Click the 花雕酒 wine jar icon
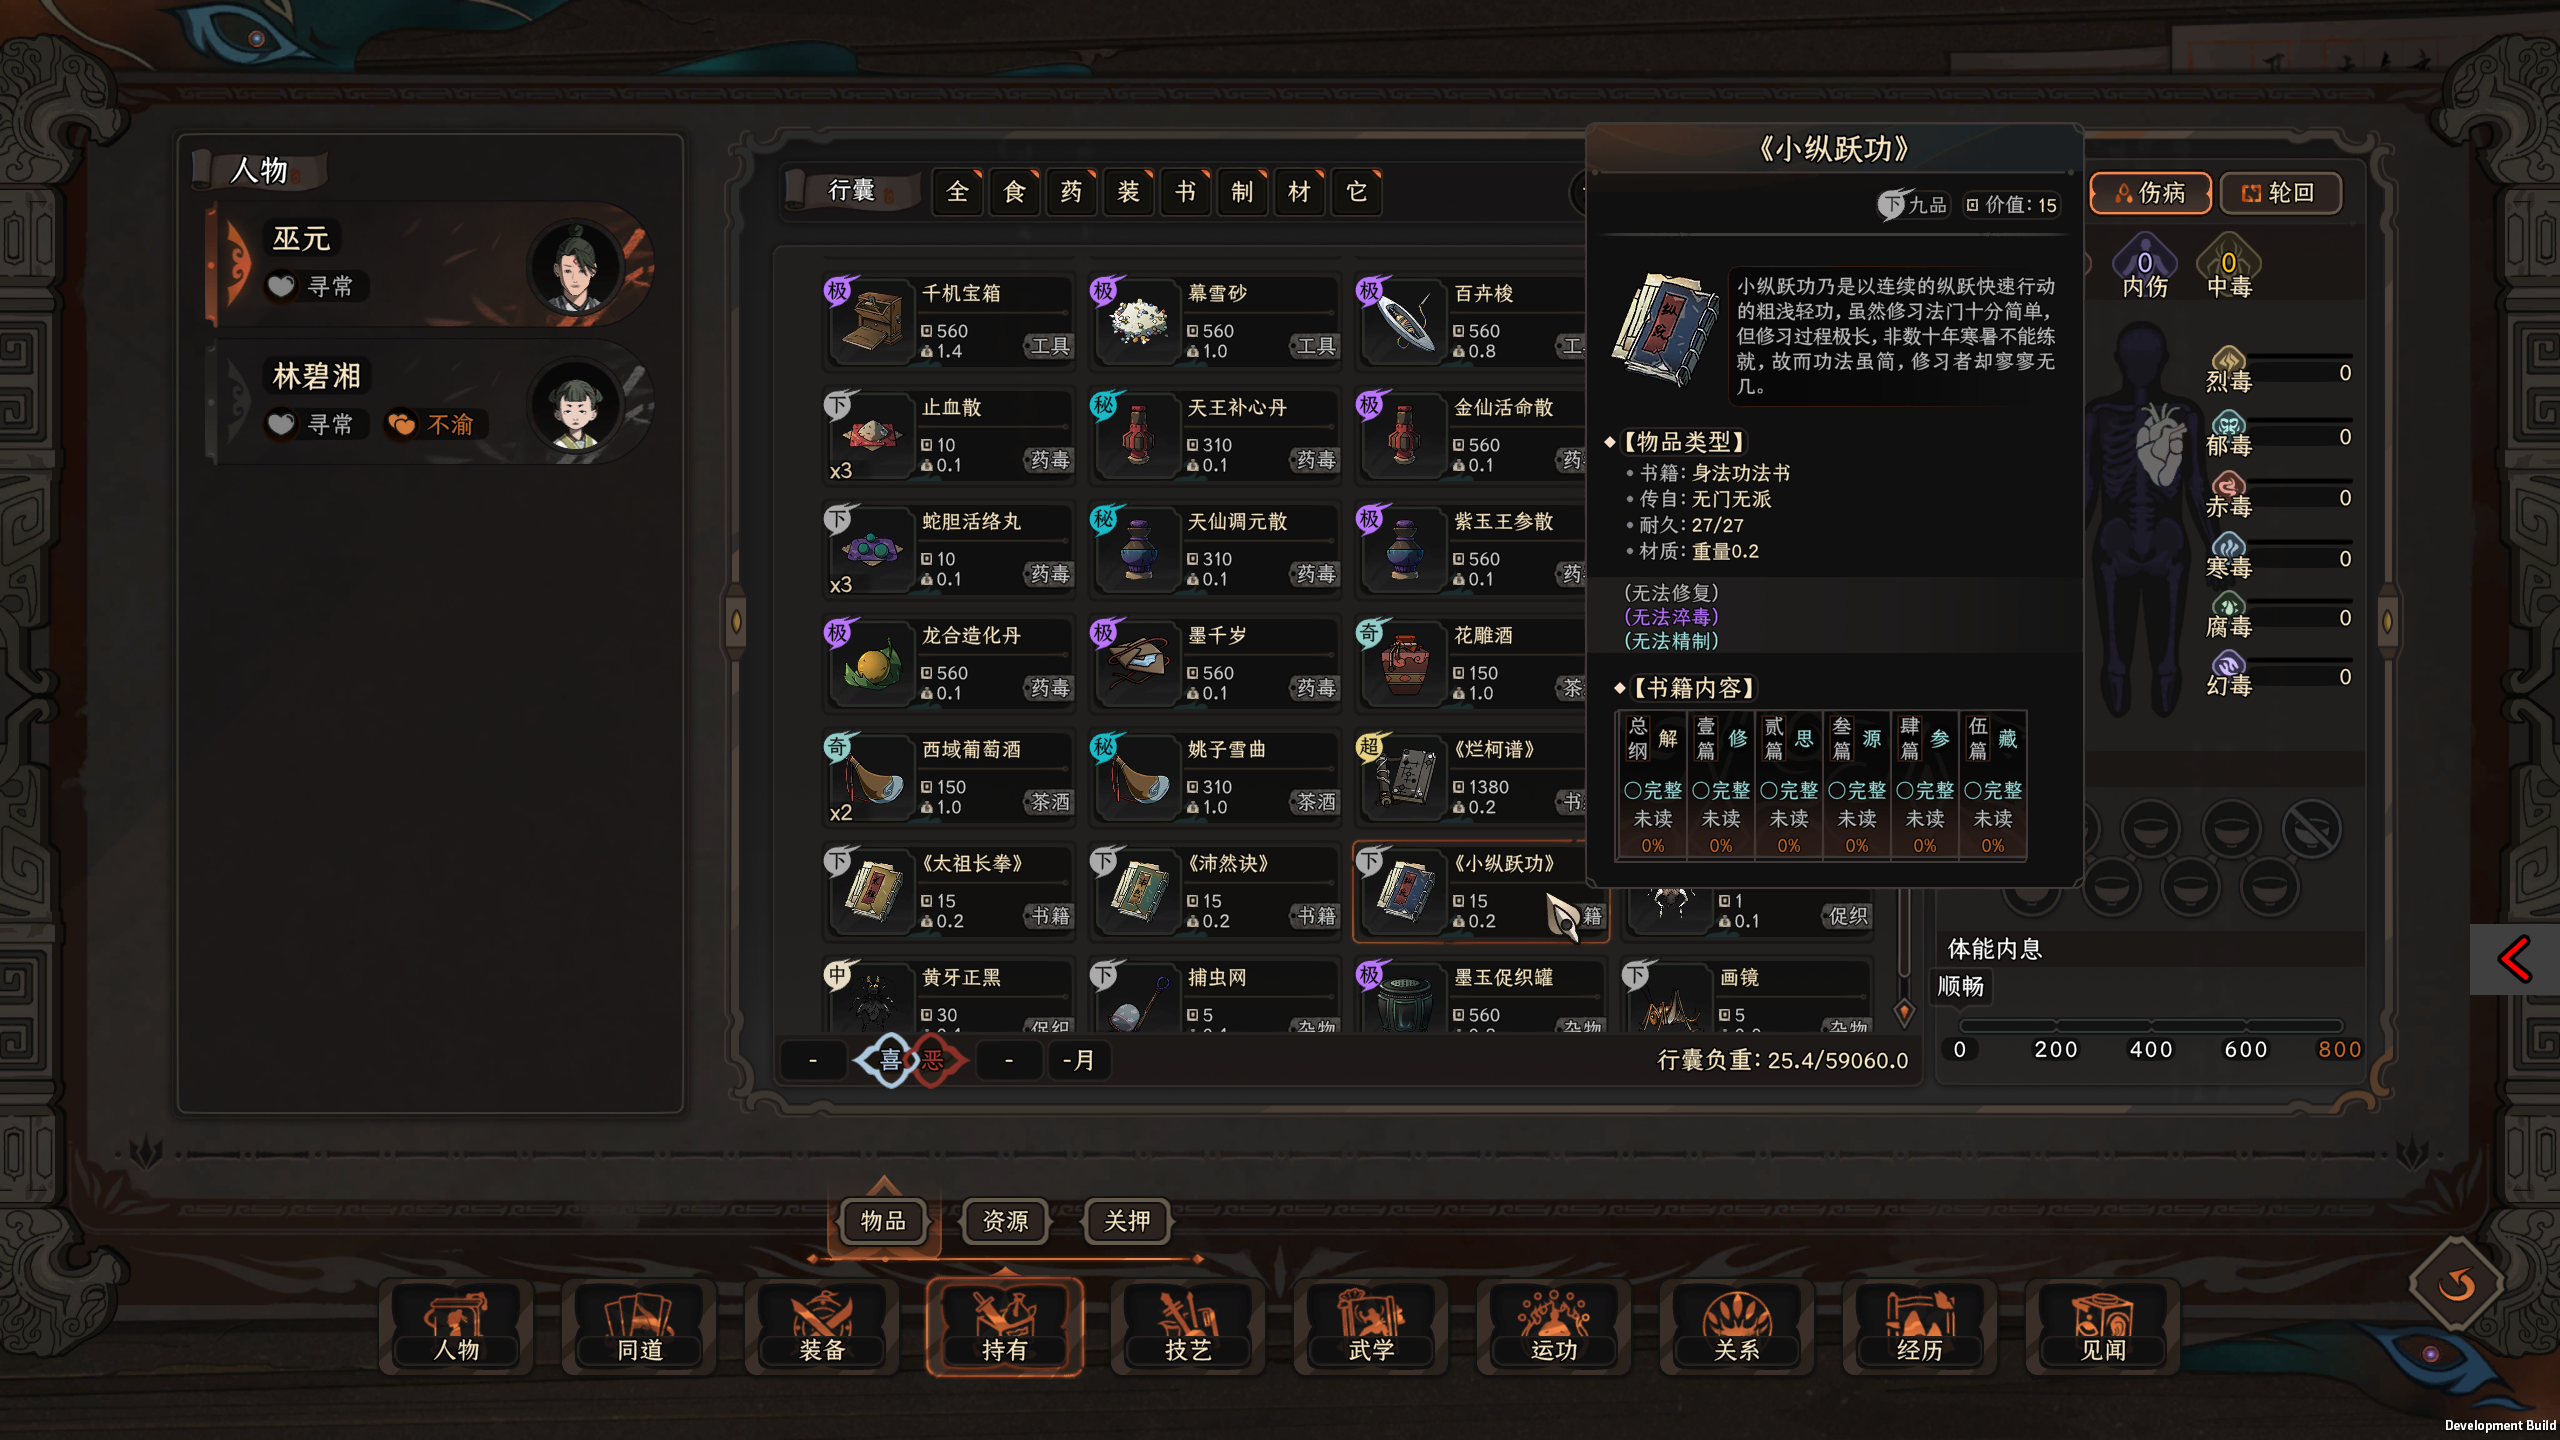Screen dimensions: 2560x1440 [x=1404, y=663]
